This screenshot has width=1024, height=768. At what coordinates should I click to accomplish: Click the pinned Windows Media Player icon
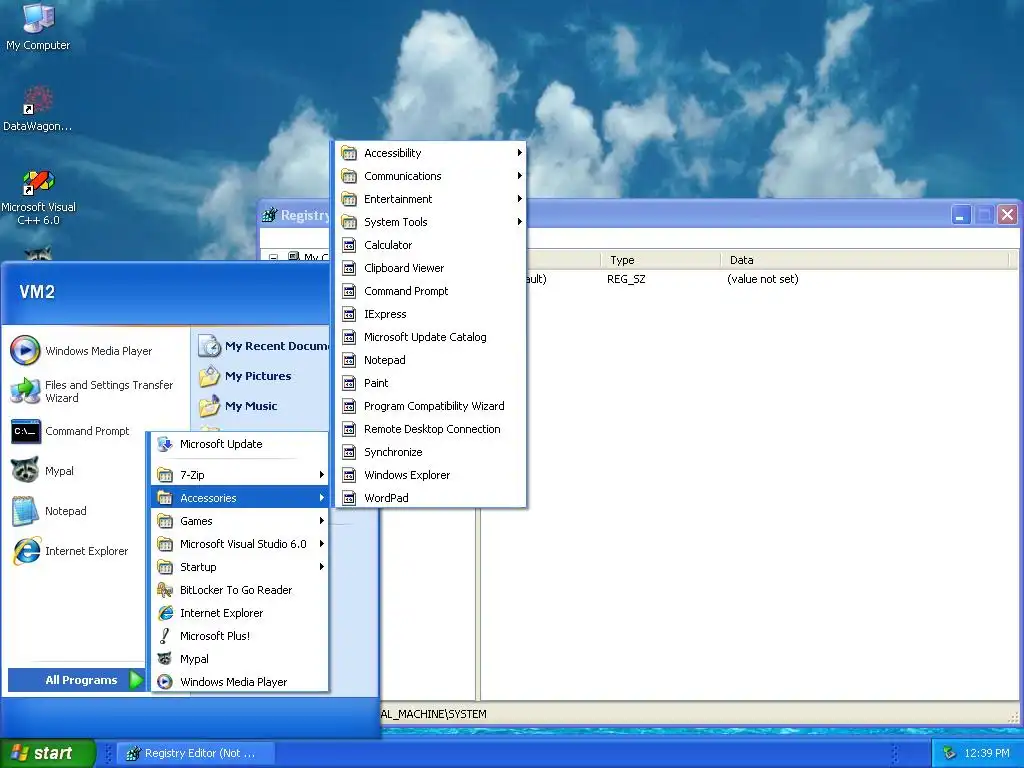25,351
